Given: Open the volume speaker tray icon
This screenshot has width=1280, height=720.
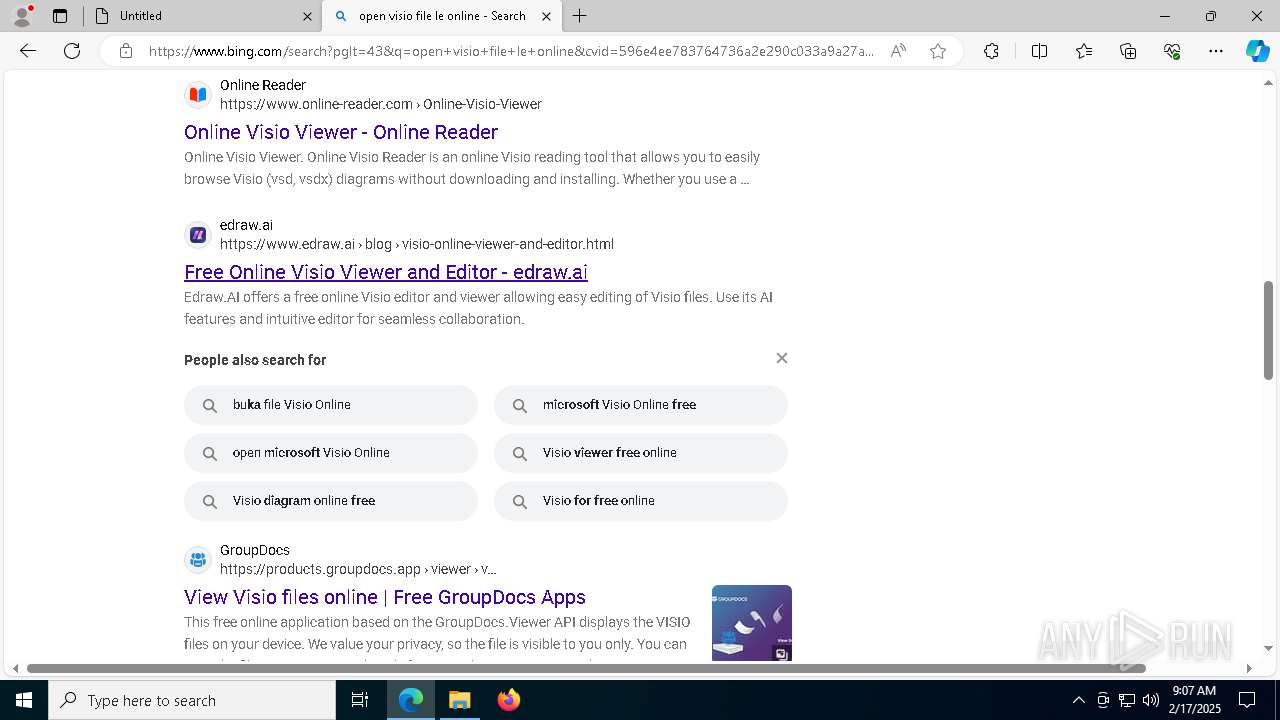Looking at the screenshot, I should pyautogui.click(x=1151, y=700).
